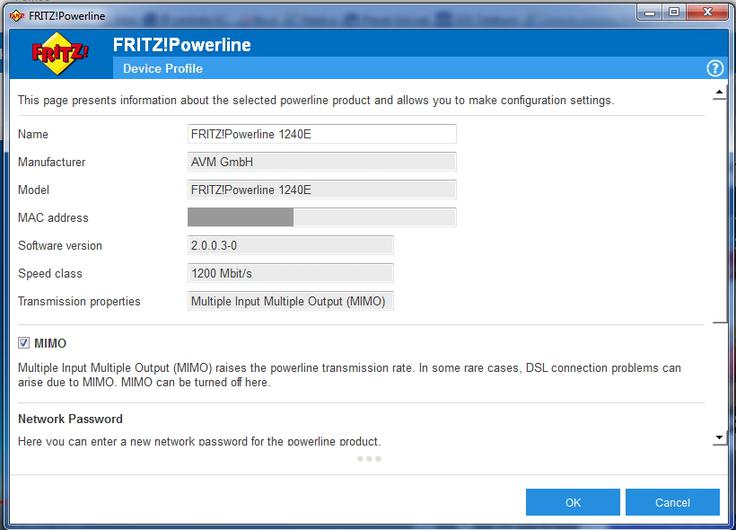Edit the Name input field

coord(322,134)
